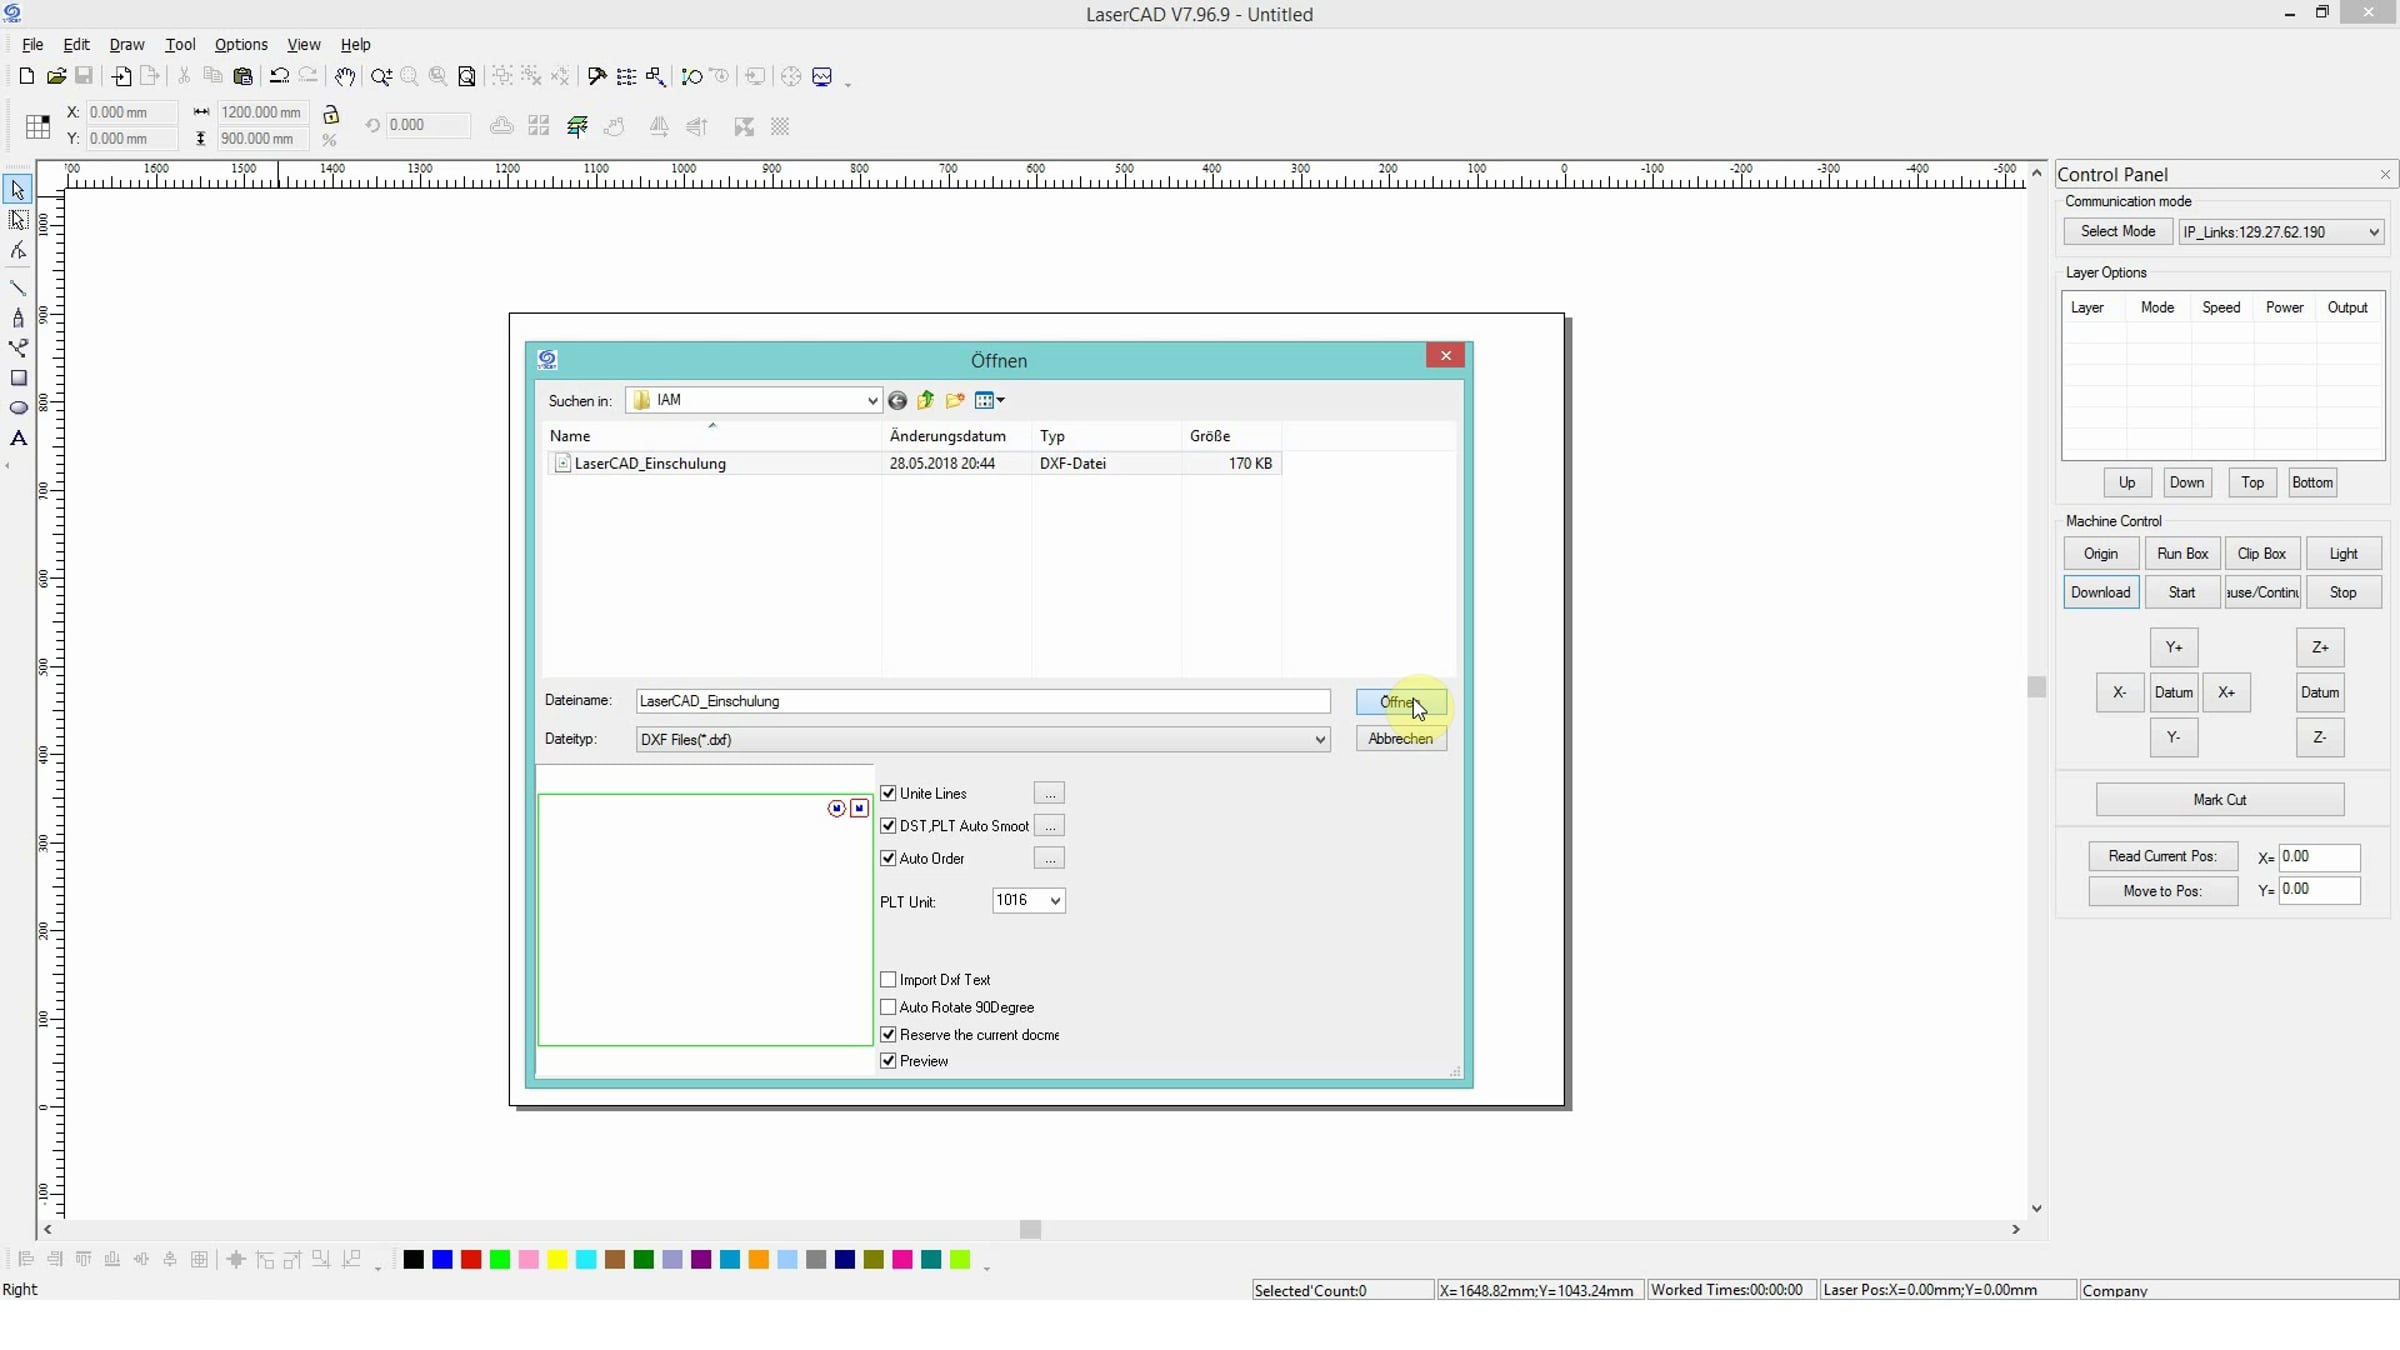Select the Ellipse drawing tool
Image resolution: width=2400 pixels, height=1350 pixels.
click(18, 408)
